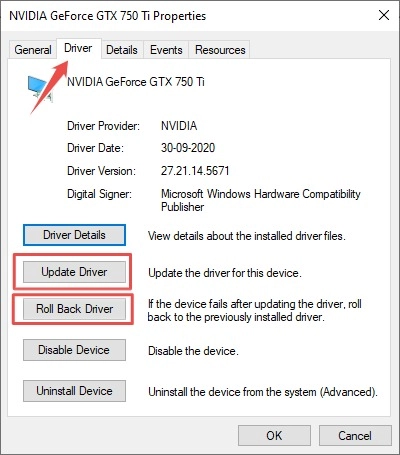Dismiss dialog using Cancel button
The width and height of the screenshot is (400, 455).
[x=355, y=435]
